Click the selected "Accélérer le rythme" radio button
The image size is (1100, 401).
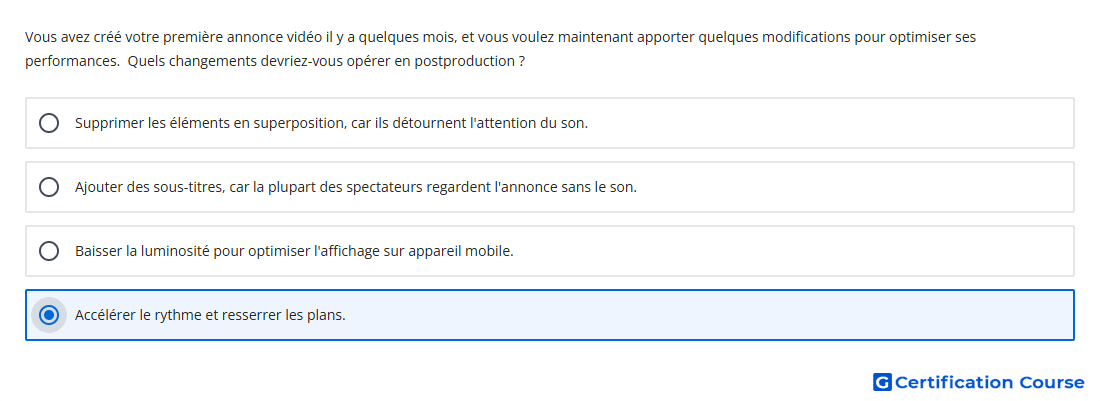tap(49, 315)
